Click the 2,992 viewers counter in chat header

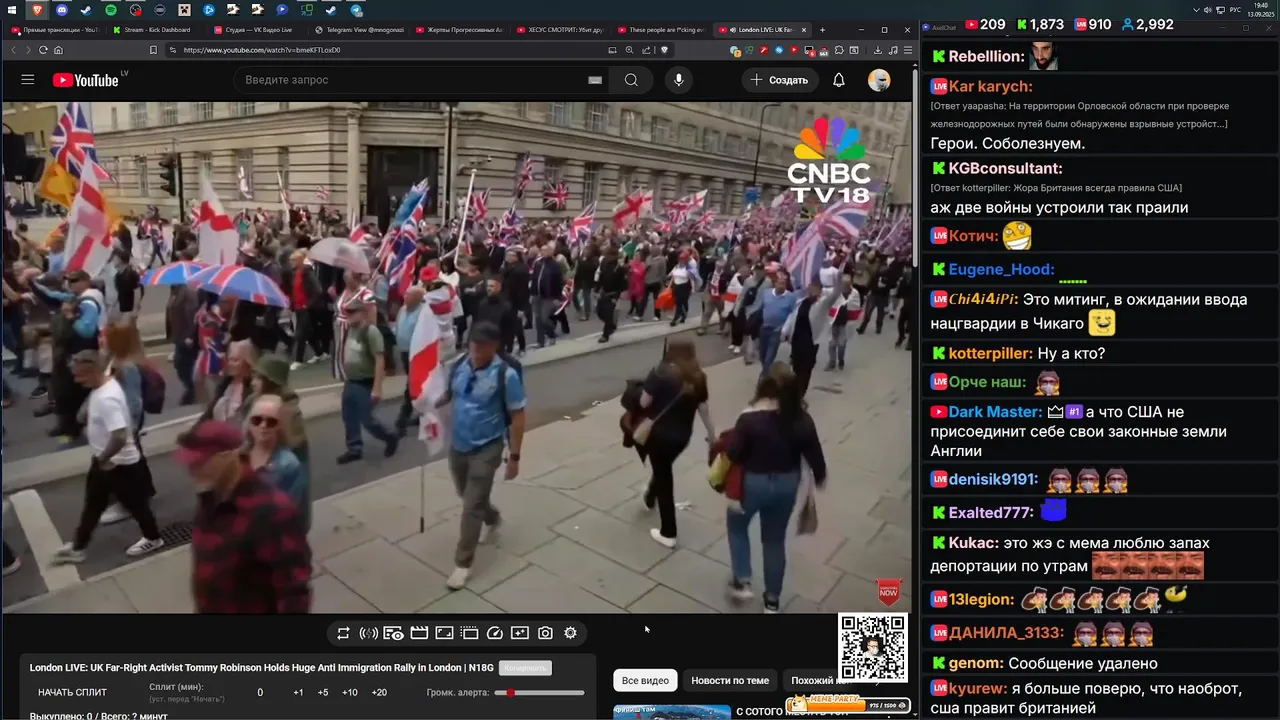point(1147,24)
